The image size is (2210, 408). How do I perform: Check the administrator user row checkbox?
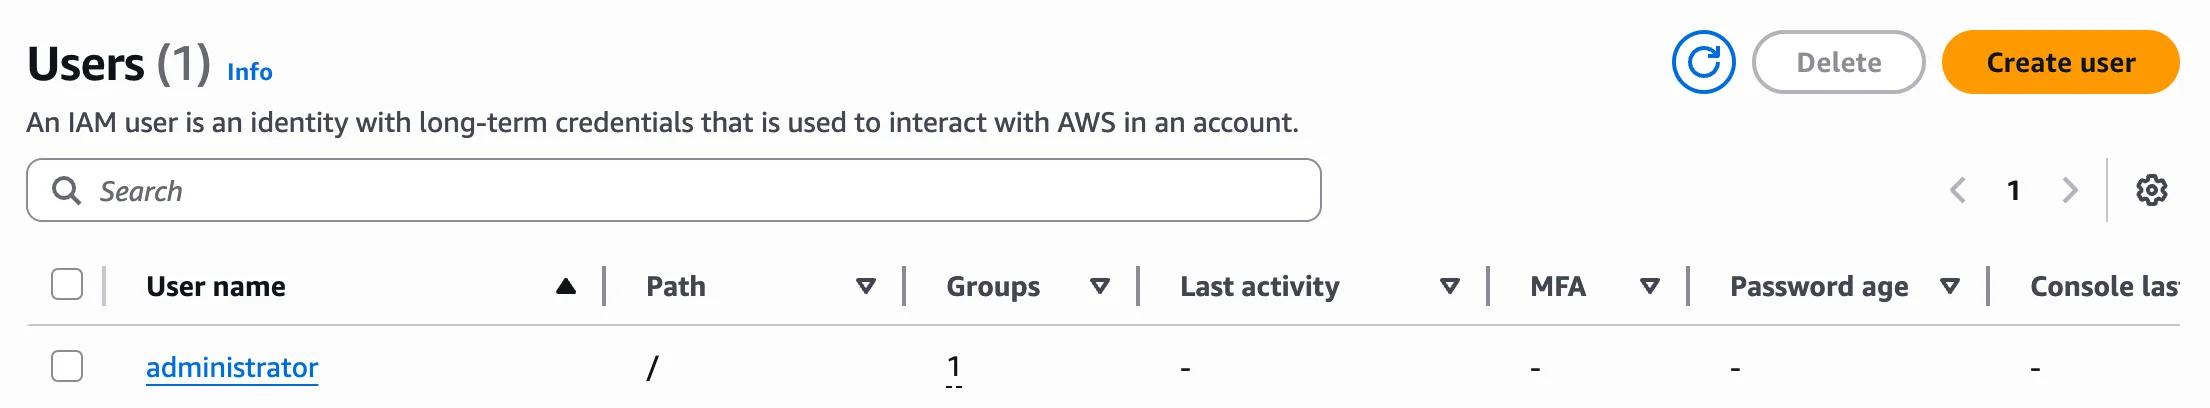click(x=67, y=366)
